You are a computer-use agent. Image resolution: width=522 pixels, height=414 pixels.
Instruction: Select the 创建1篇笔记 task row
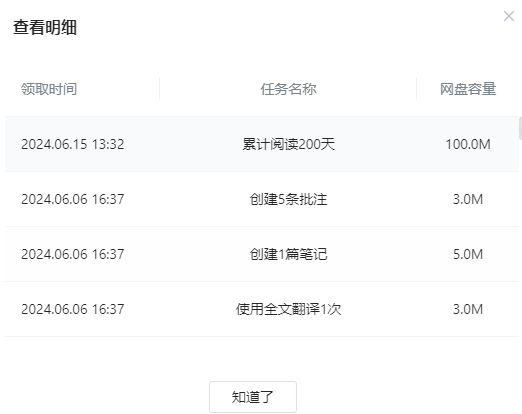pyautogui.click(x=262, y=254)
